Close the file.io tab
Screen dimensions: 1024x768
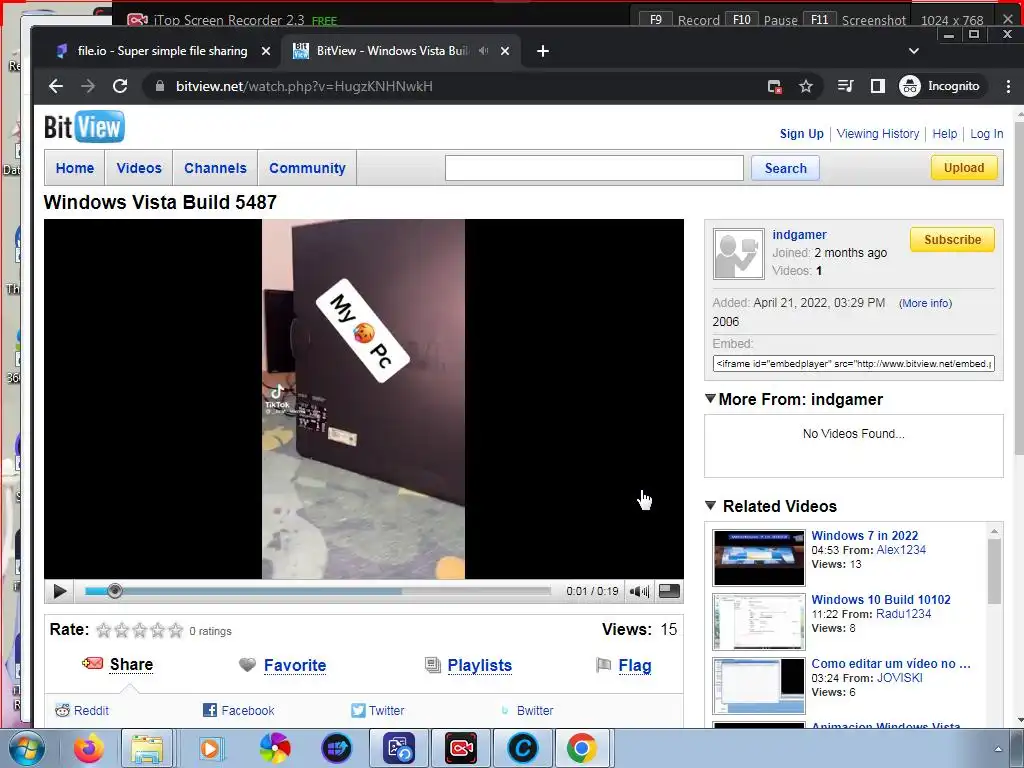(x=266, y=51)
